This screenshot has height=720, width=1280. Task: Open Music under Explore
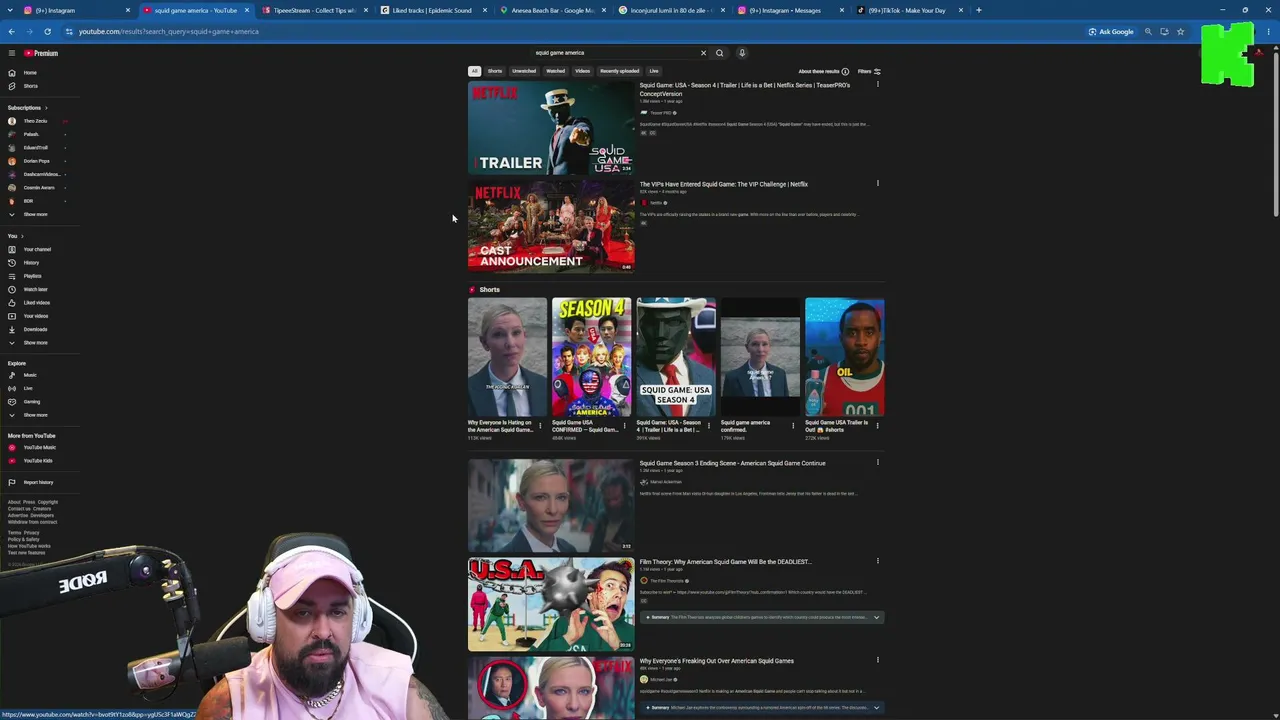(x=30, y=375)
